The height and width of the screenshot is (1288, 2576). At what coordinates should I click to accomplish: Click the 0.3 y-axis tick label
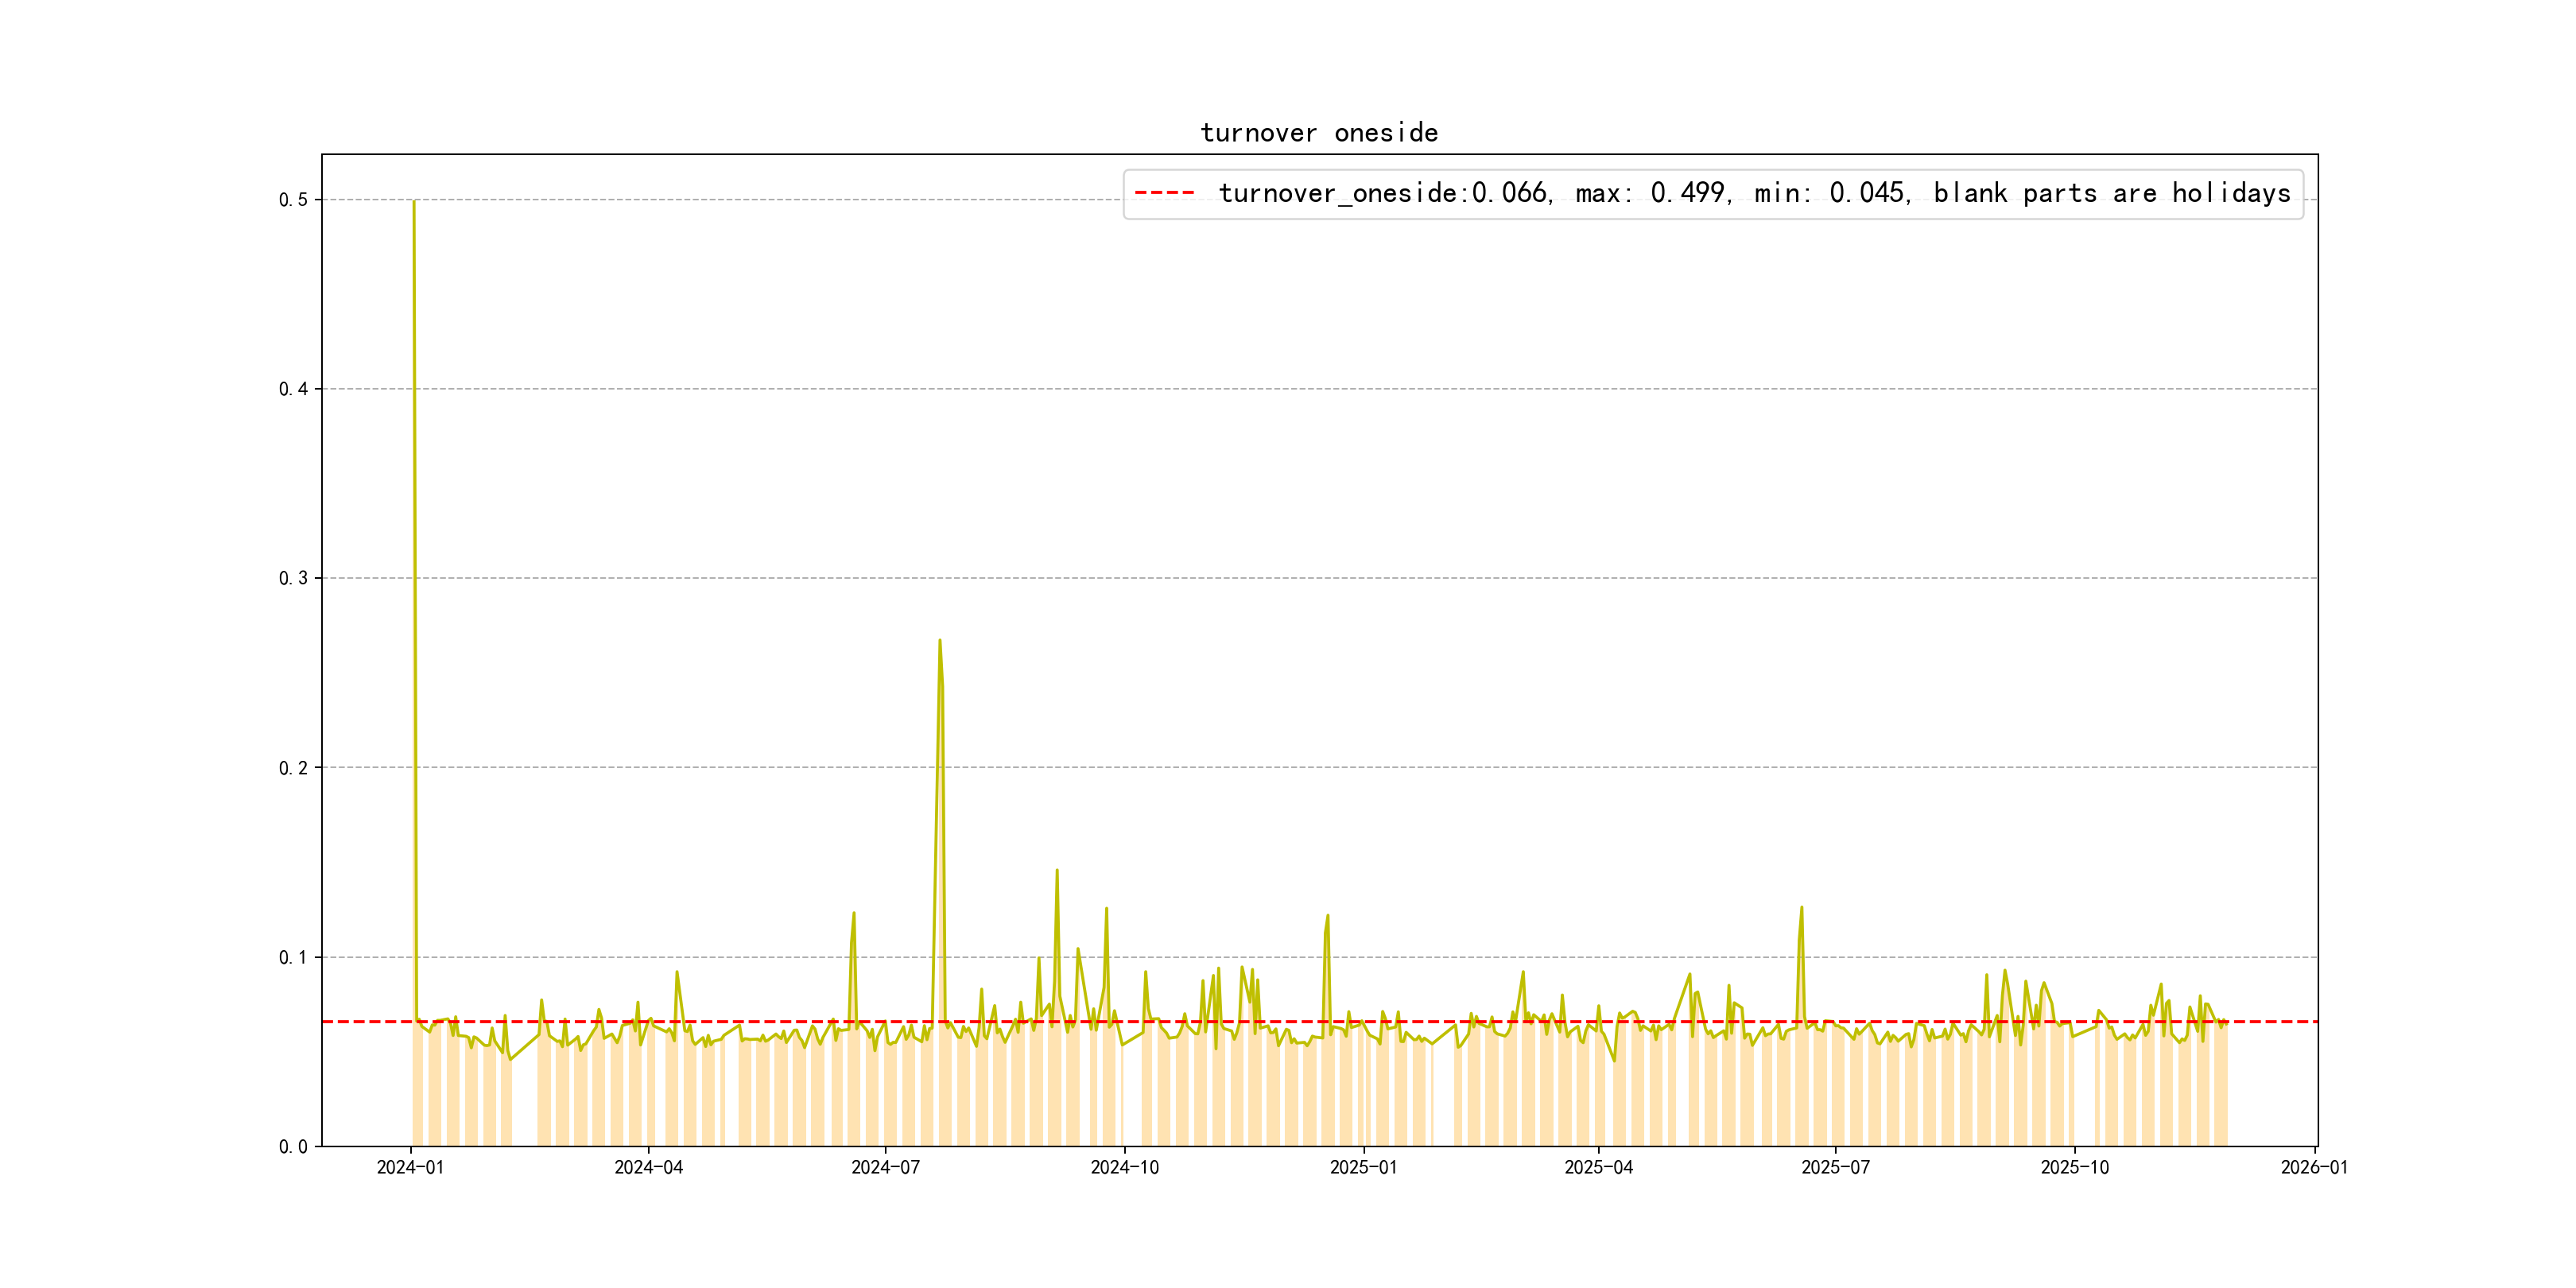[293, 578]
